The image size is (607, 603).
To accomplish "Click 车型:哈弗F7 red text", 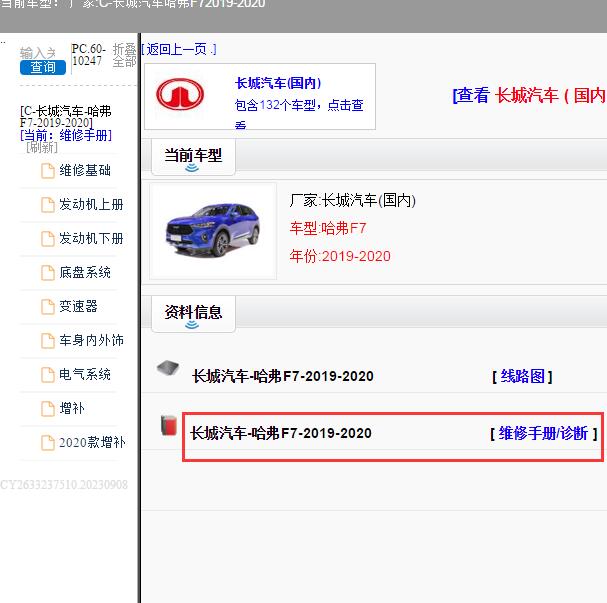I will tap(328, 228).
